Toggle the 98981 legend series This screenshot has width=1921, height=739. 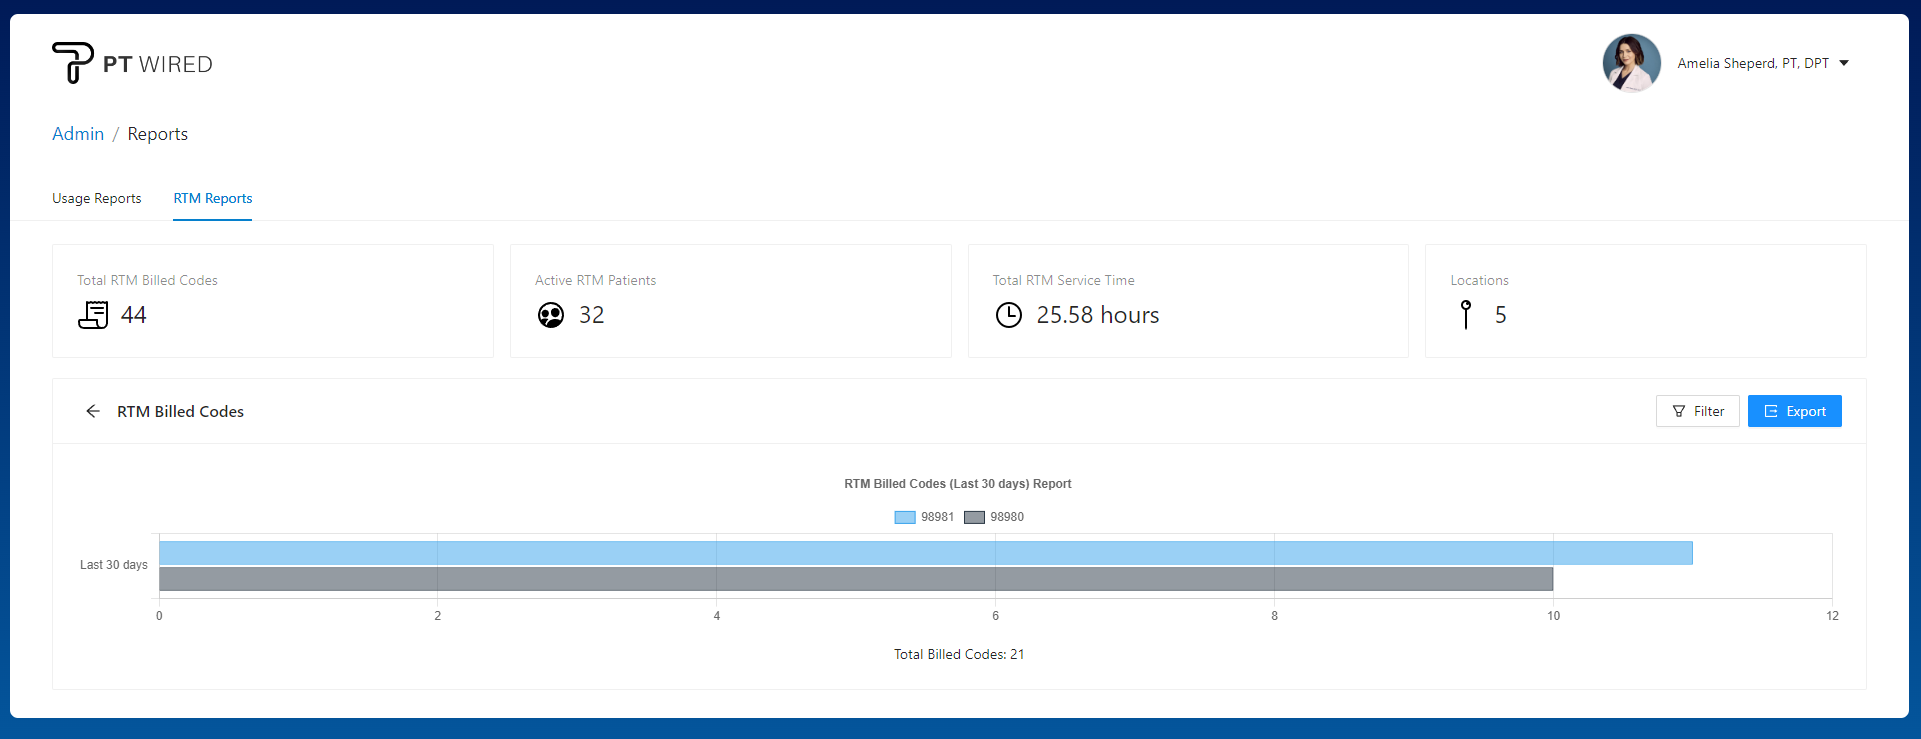pos(924,517)
